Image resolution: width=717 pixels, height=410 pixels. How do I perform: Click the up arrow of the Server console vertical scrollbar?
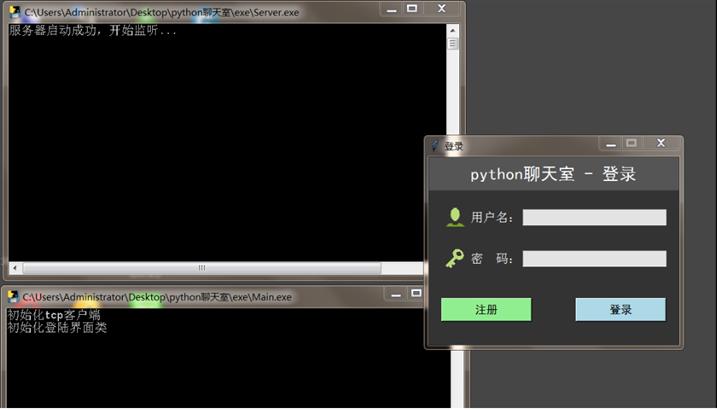[453, 30]
